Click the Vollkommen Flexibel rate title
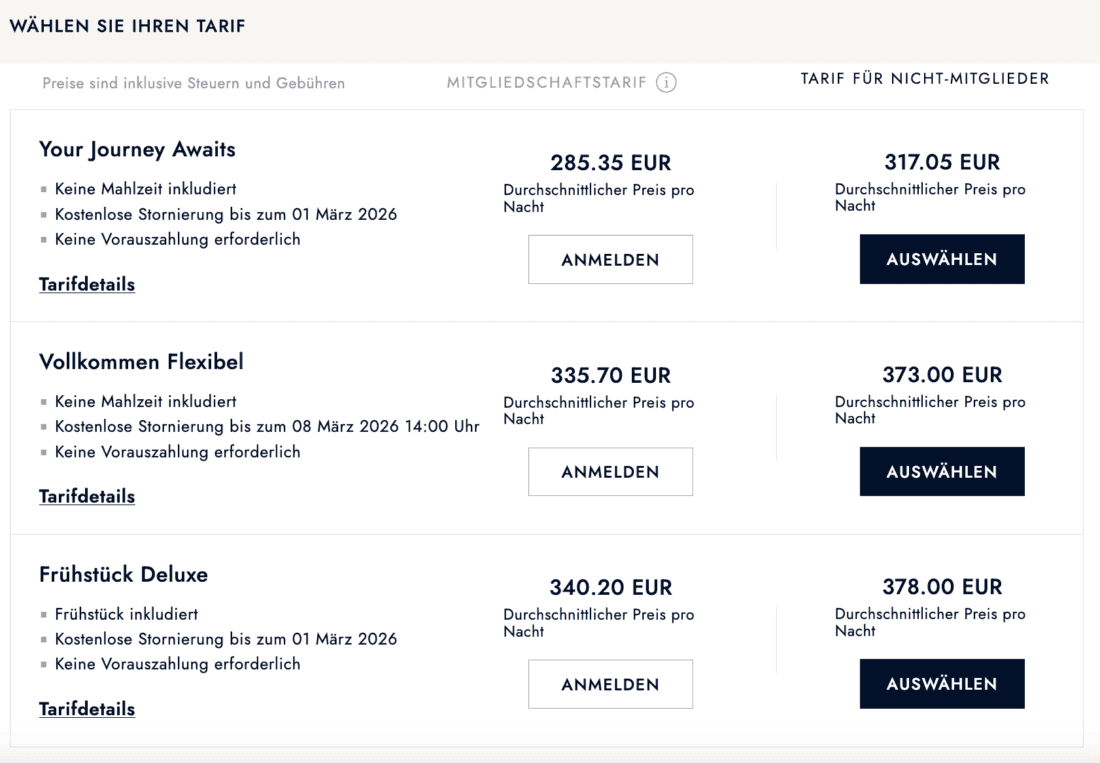The height and width of the screenshot is (763, 1100). (141, 362)
